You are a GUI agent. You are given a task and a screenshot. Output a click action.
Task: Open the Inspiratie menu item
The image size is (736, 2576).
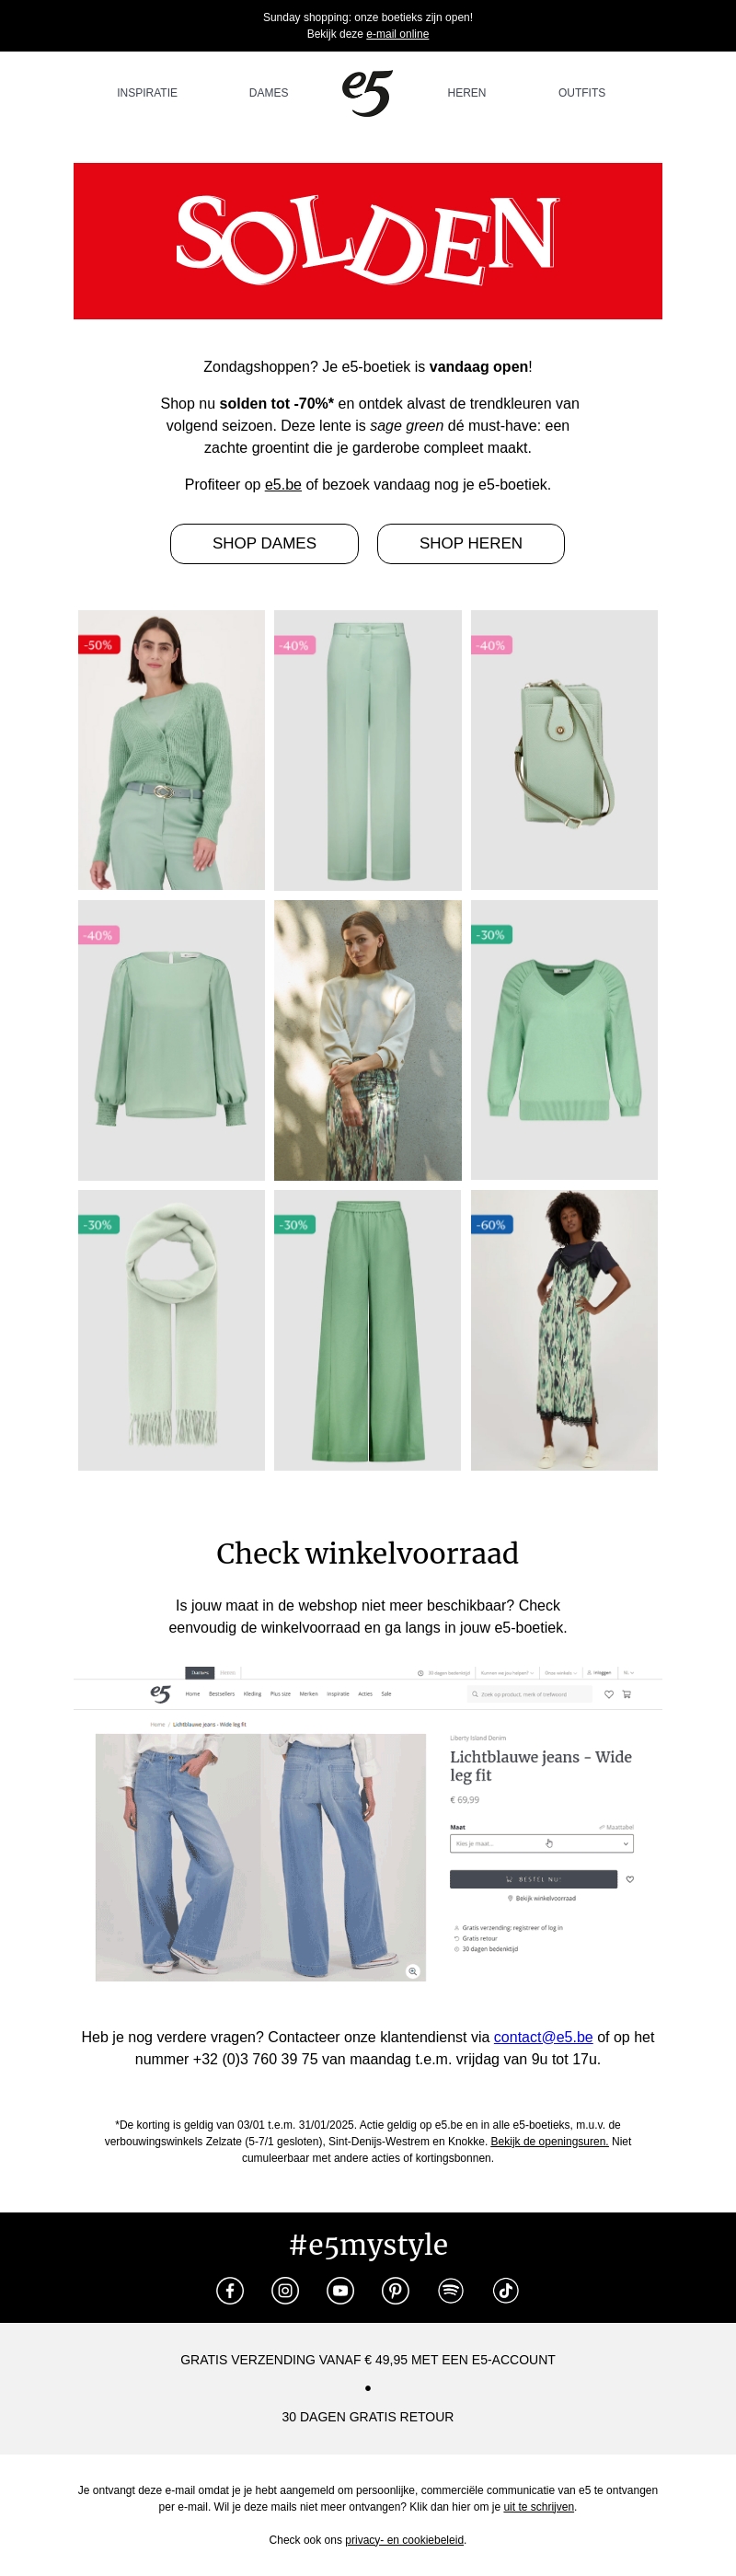point(147,93)
